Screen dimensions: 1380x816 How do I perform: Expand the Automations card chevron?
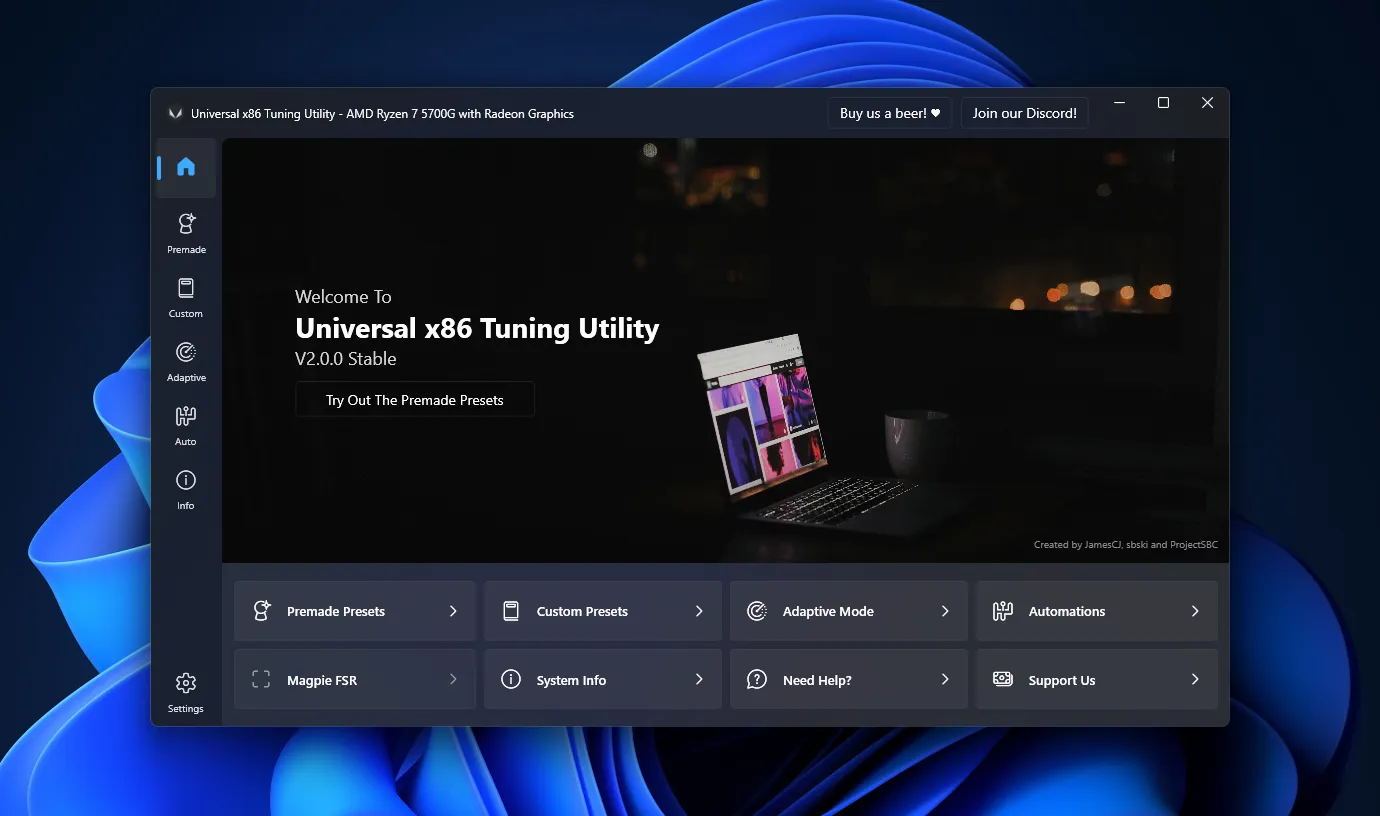pyautogui.click(x=1195, y=611)
